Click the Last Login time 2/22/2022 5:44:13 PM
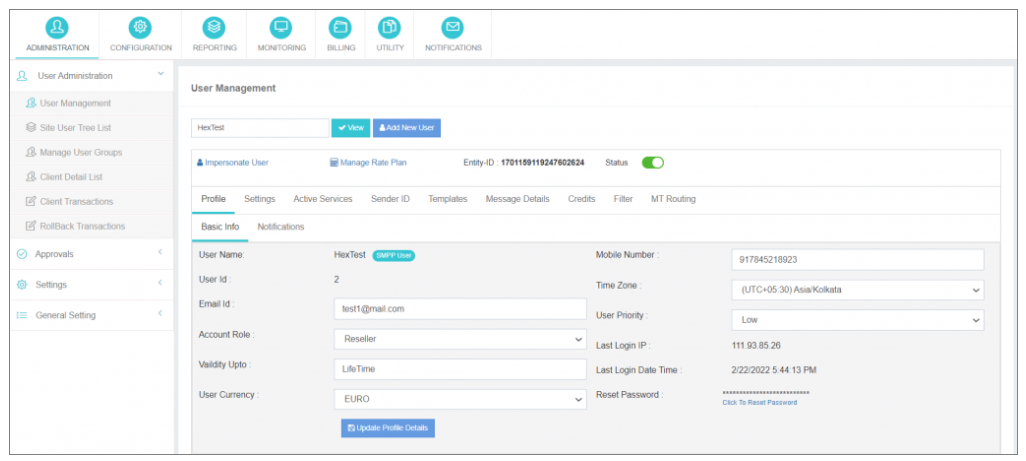1026x461 pixels. click(773, 370)
